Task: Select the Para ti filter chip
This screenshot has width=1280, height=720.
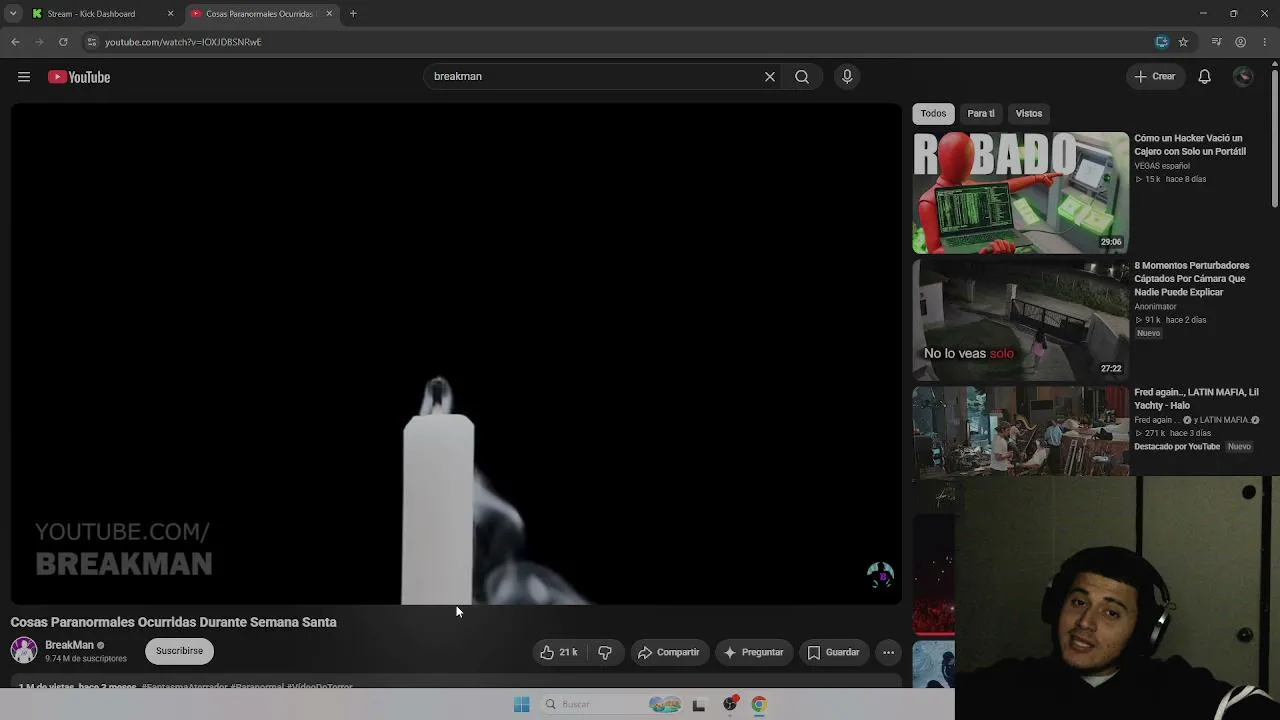Action: tap(981, 113)
